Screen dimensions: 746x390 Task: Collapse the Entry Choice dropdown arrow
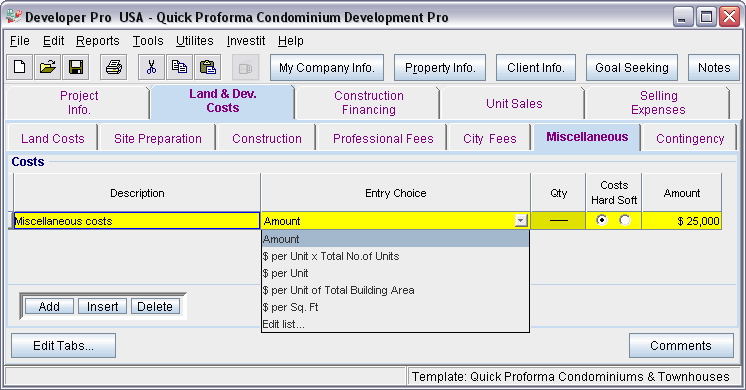521,221
